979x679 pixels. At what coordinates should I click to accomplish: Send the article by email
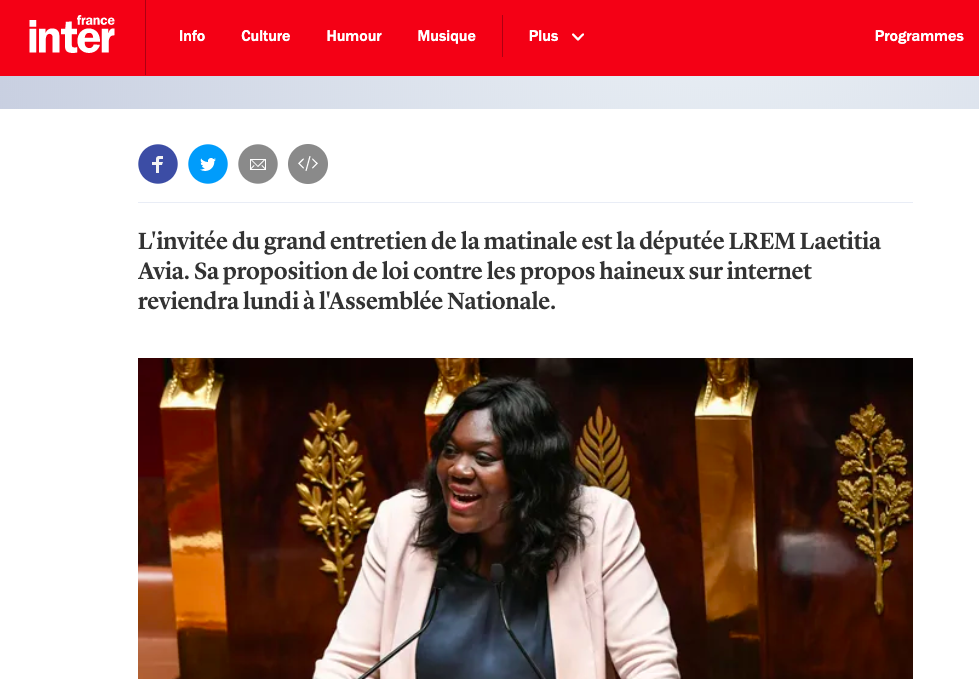(258, 164)
